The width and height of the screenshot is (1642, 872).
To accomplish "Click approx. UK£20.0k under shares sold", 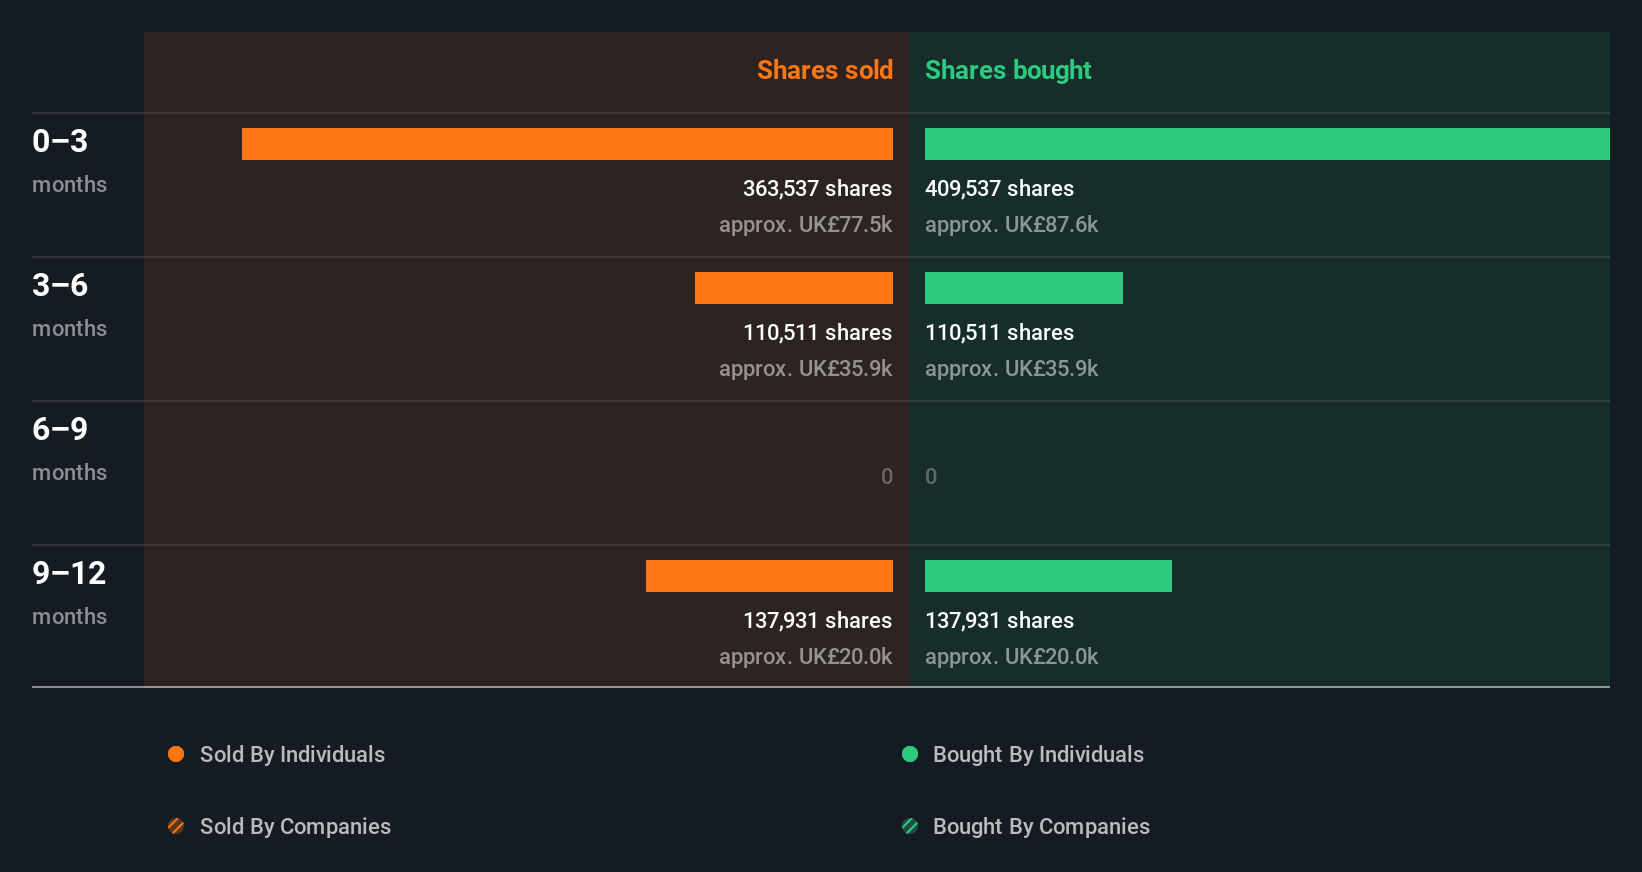I will [805, 657].
